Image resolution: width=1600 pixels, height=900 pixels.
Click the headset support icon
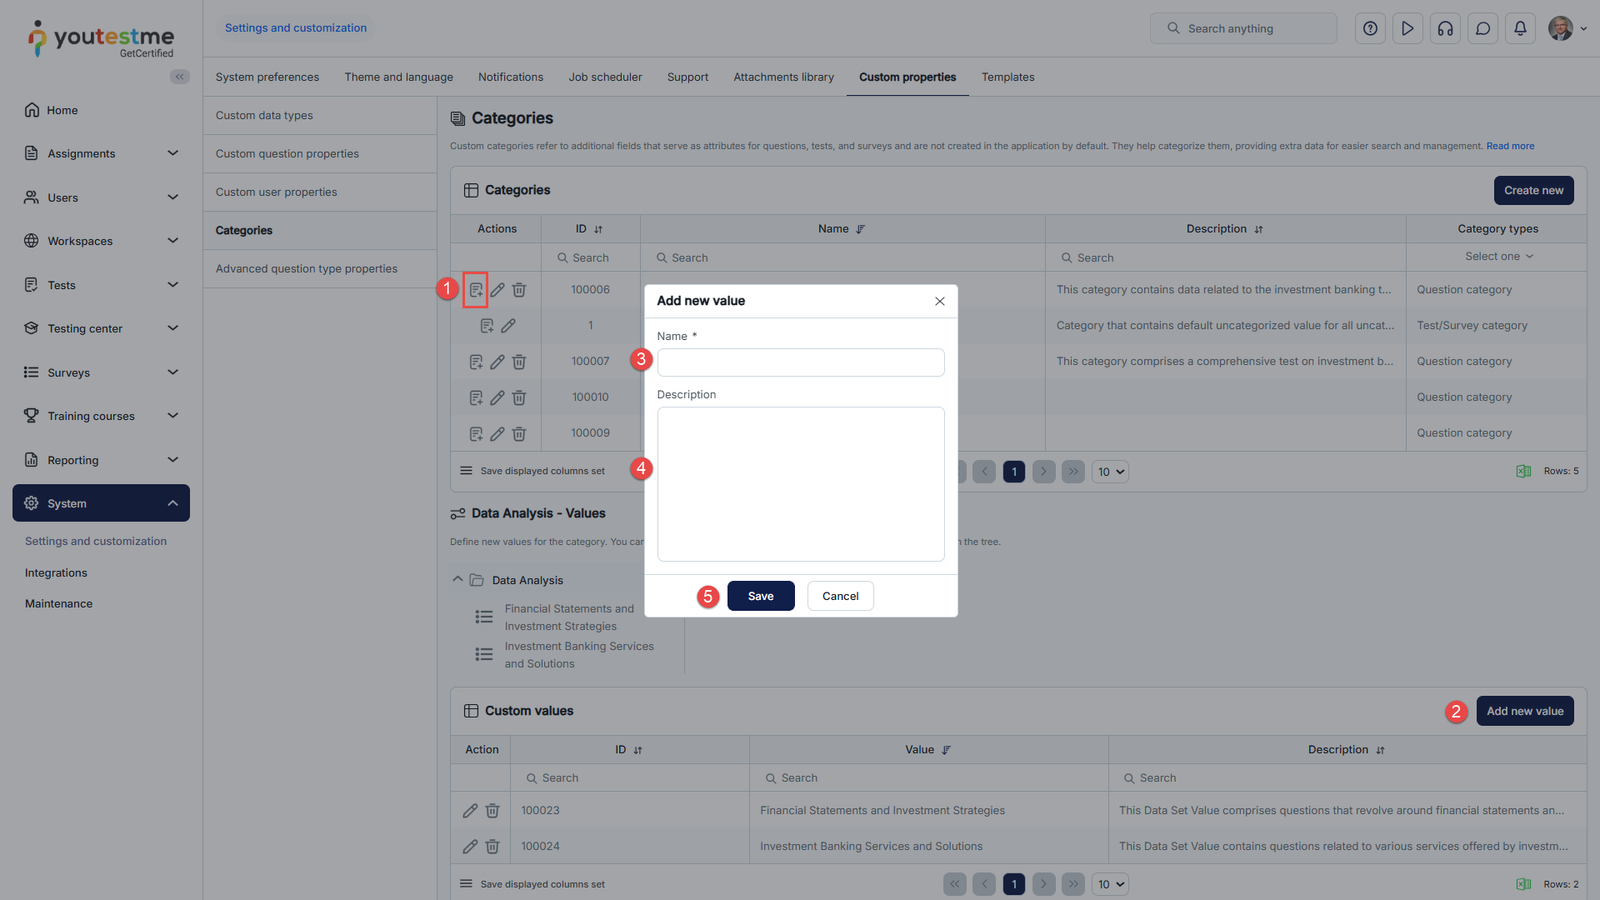1445,29
